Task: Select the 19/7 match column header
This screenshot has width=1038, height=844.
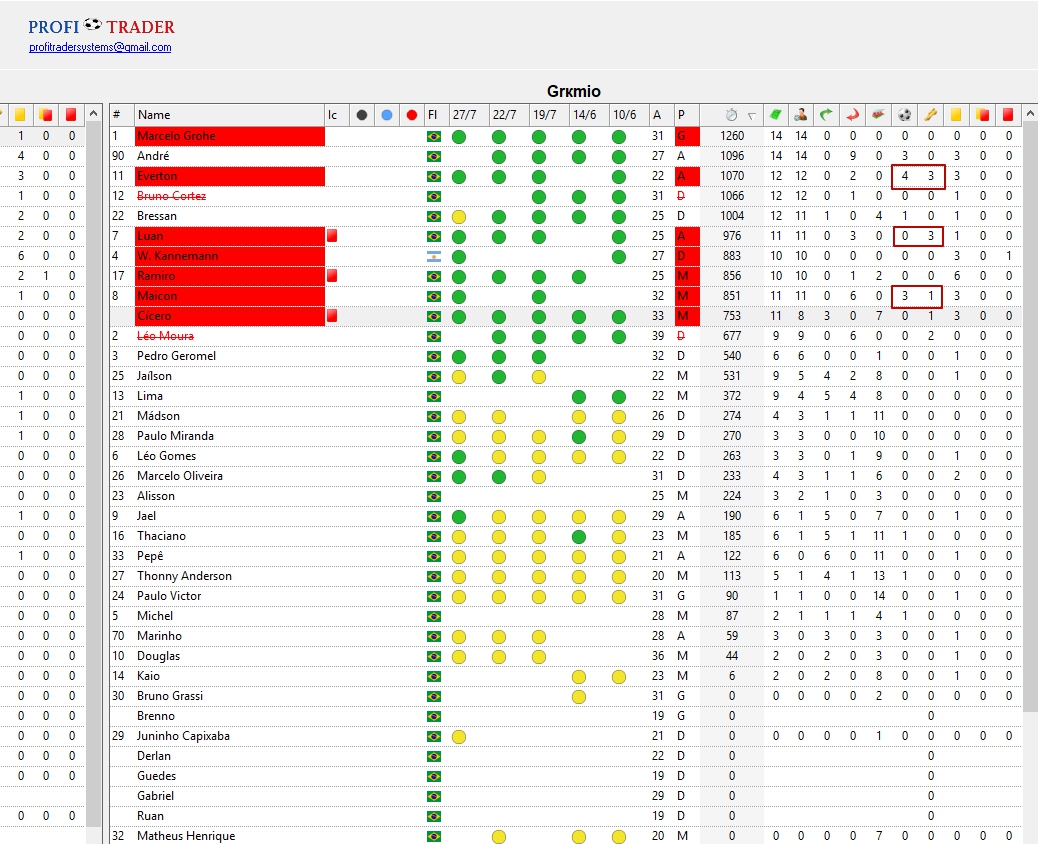Action: point(549,115)
